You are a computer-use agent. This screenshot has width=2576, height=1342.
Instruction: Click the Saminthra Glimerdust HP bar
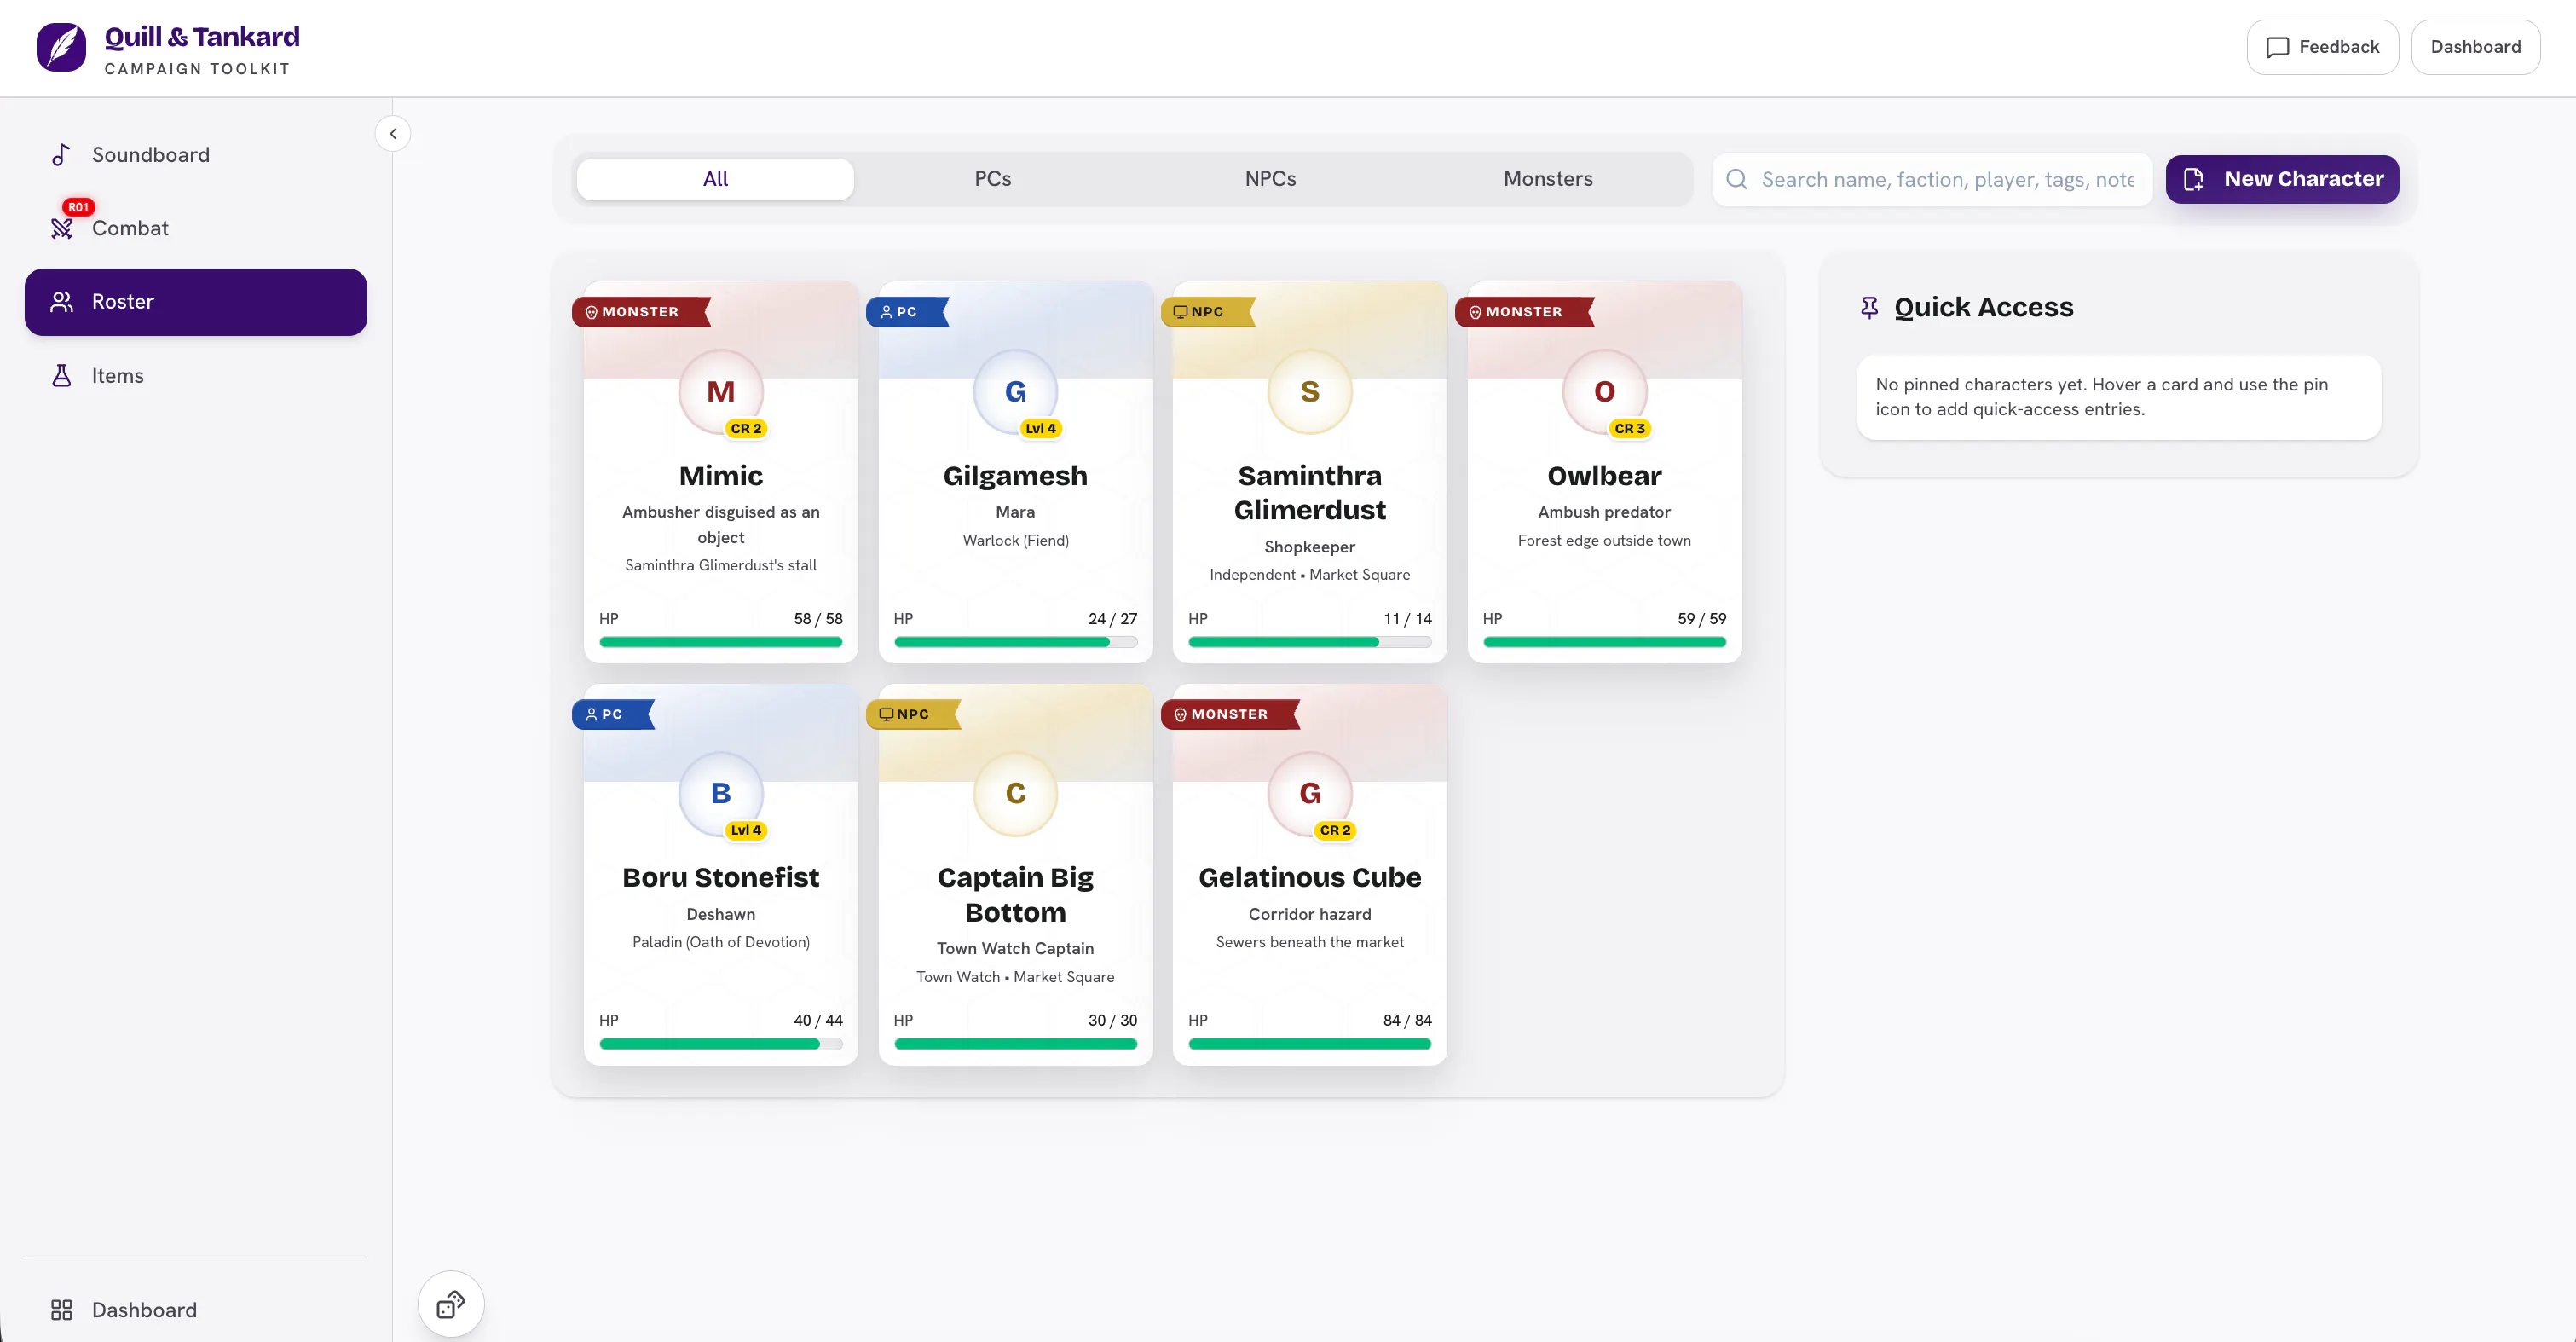coord(1309,643)
